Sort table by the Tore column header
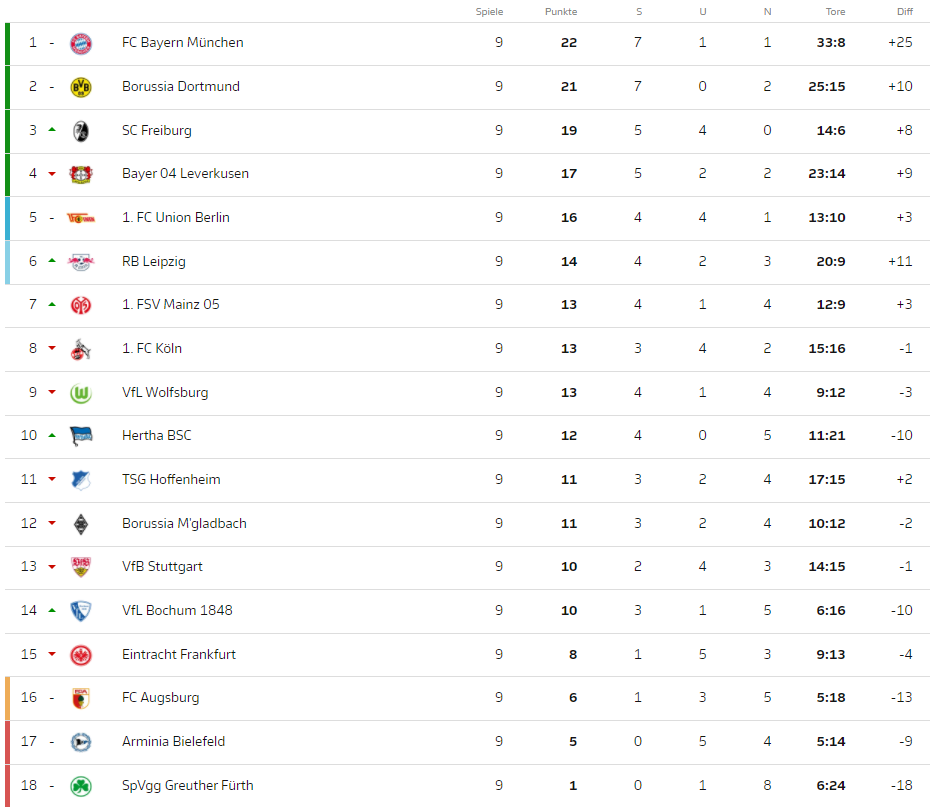The height and width of the screenshot is (809, 937). [x=835, y=11]
